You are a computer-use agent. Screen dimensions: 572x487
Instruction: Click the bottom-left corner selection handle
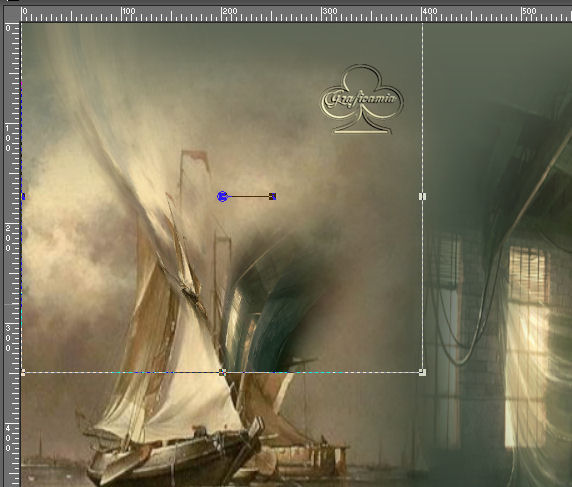(23, 372)
